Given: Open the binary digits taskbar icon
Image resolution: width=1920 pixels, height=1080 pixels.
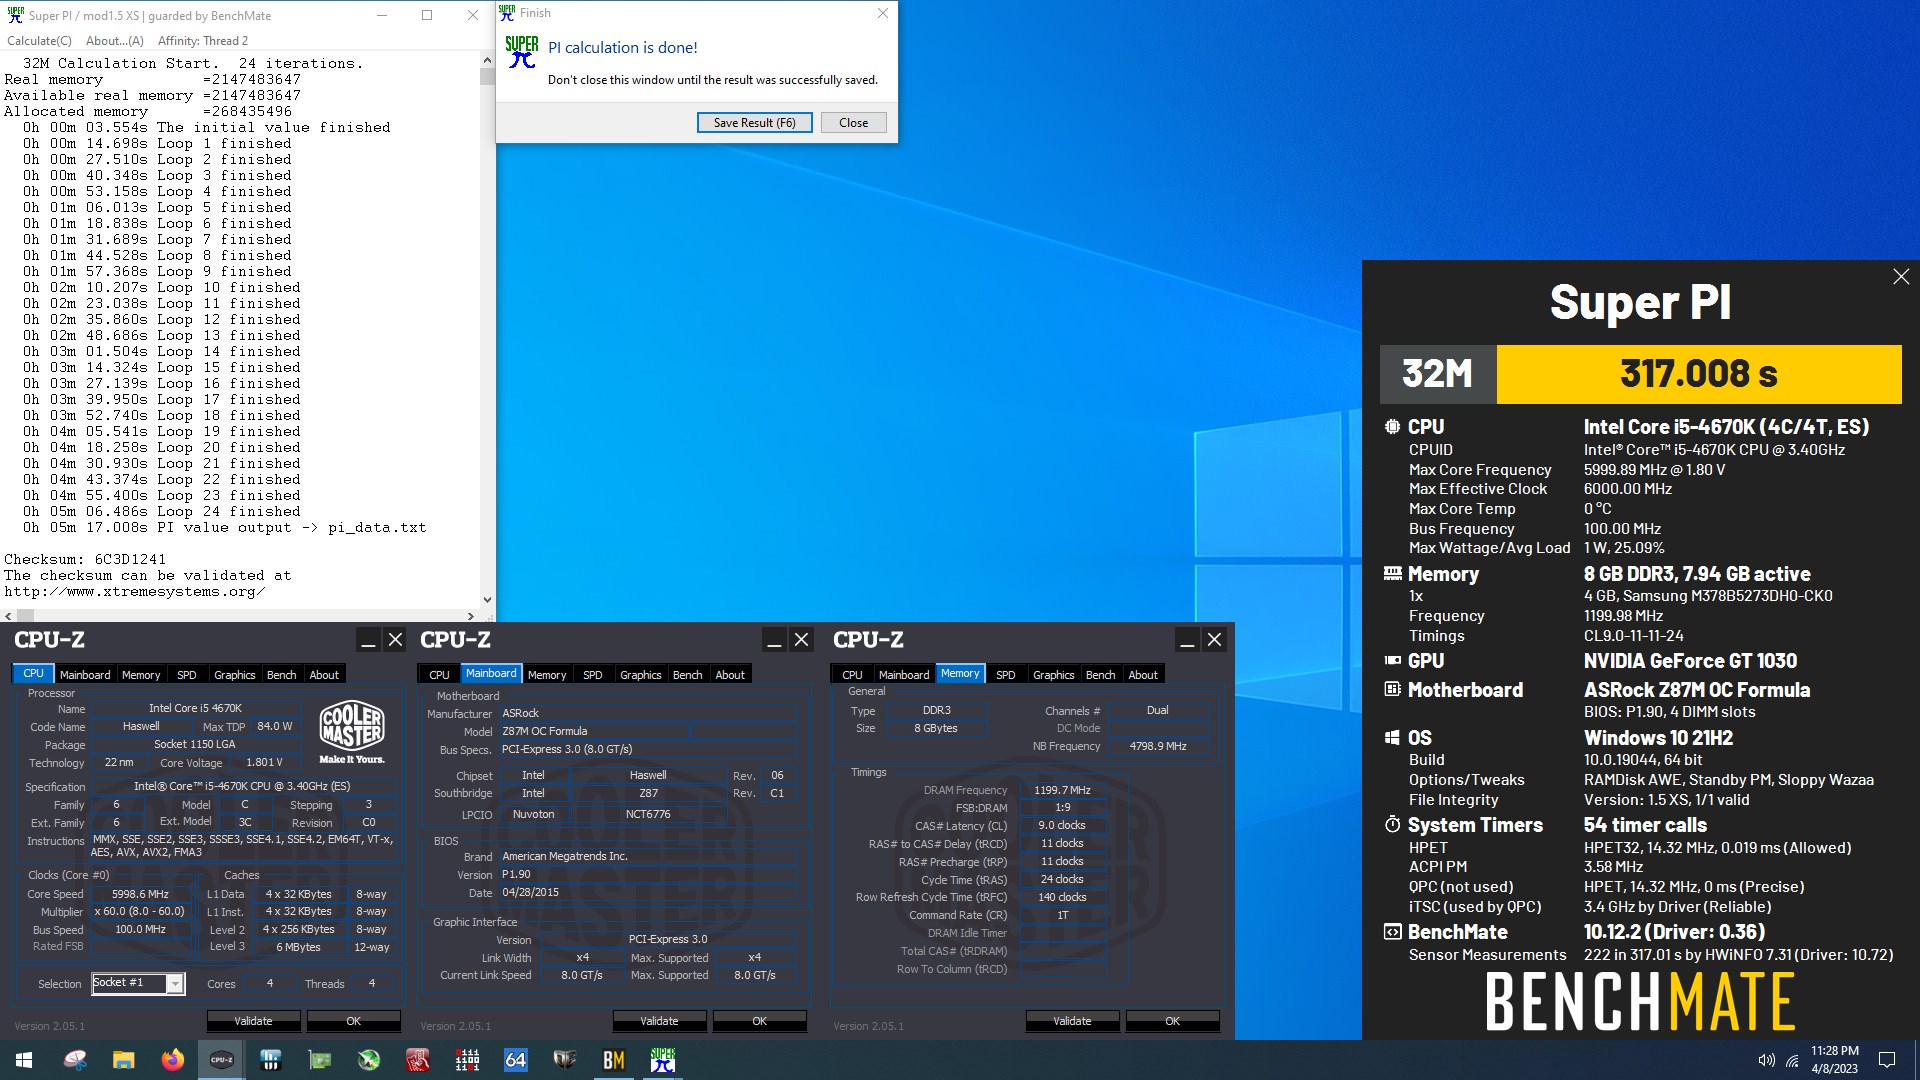Looking at the screenshot, I should [x=466, y=1060].
